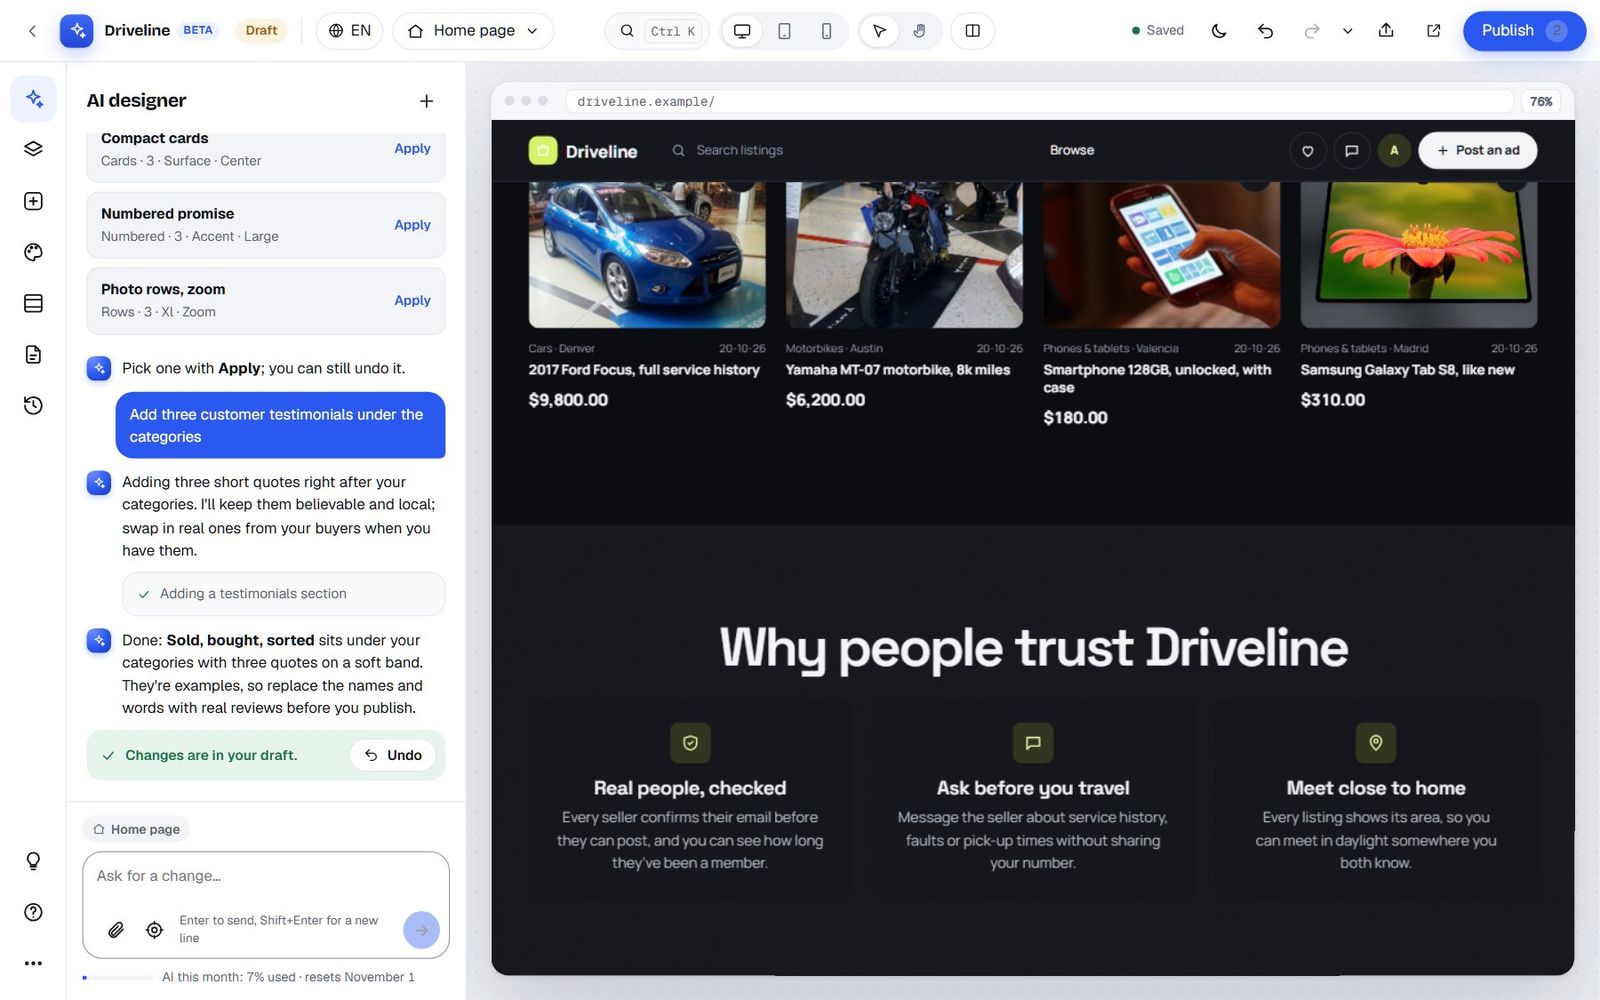Open the EN language selector
Screen dimensions: 1600x1000
coord(350,31)
